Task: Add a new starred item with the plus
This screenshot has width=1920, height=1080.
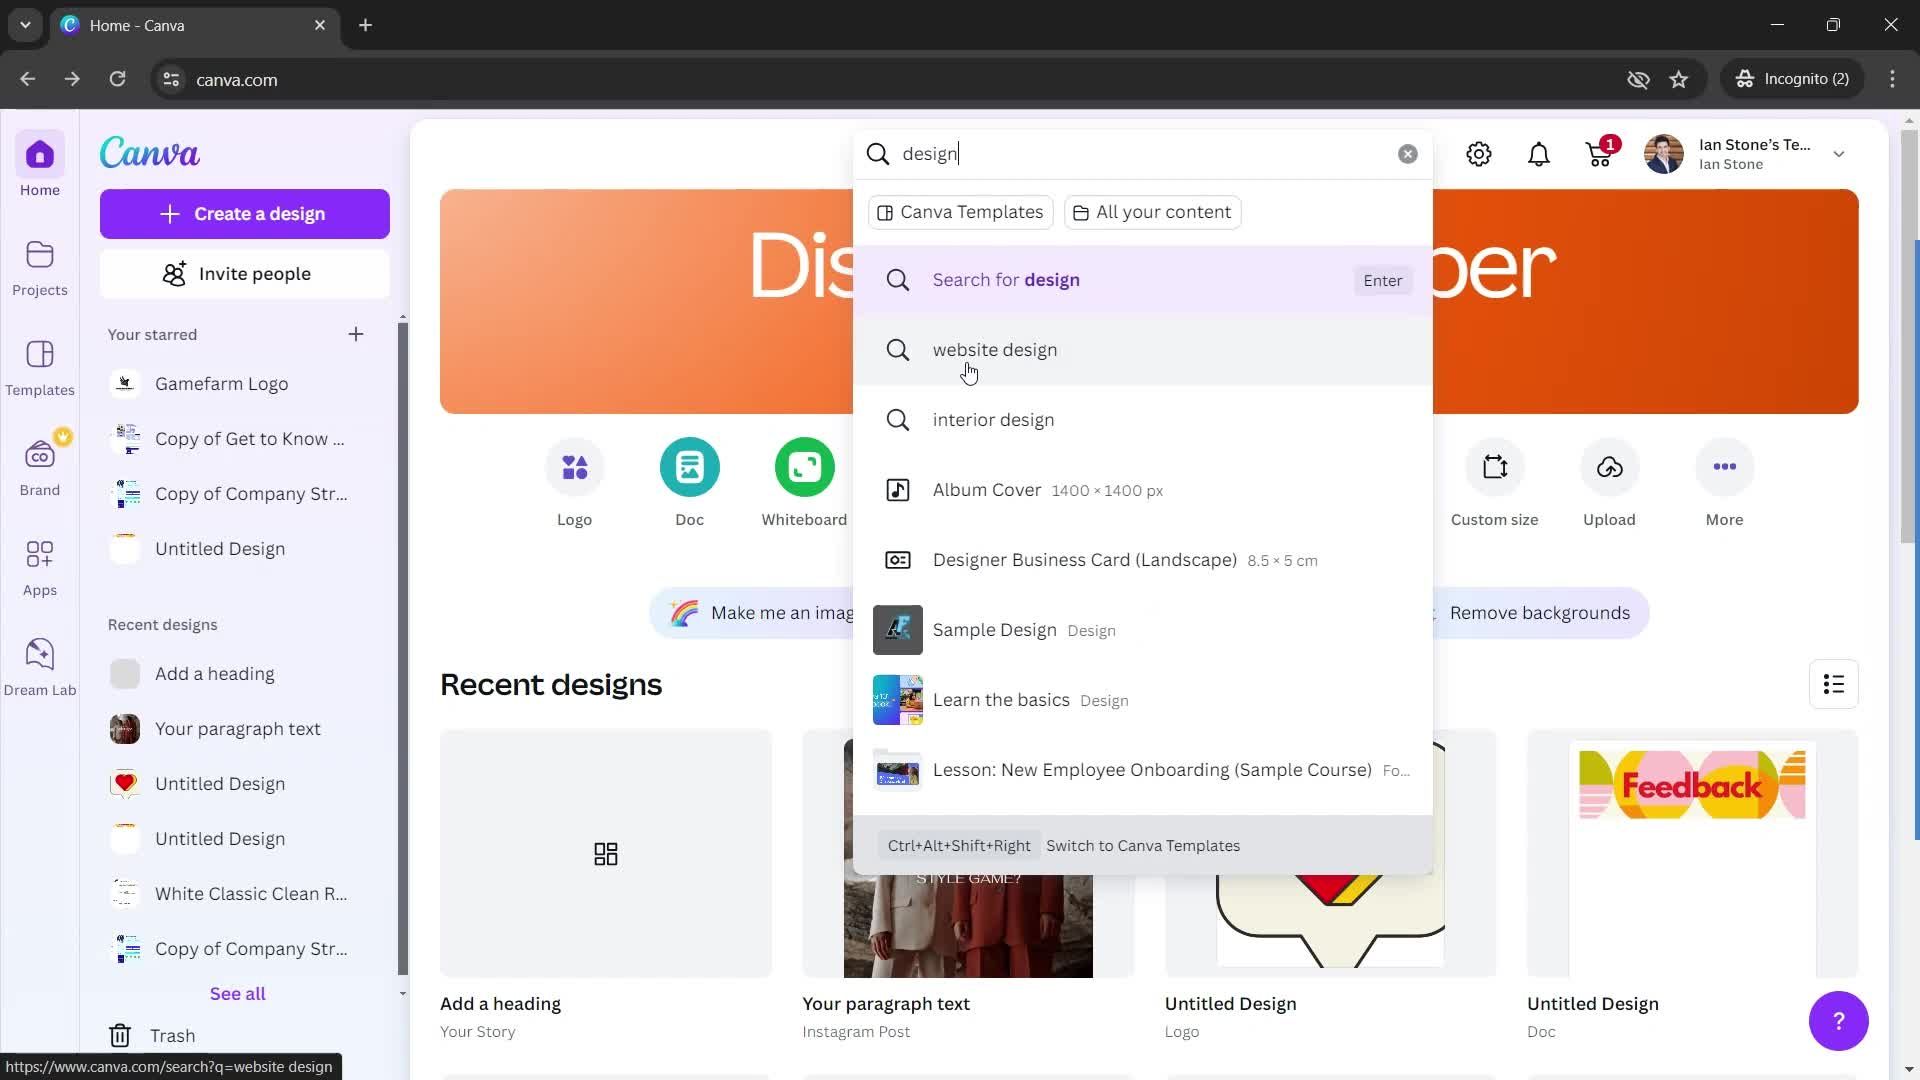Action: tap(356, 334)
